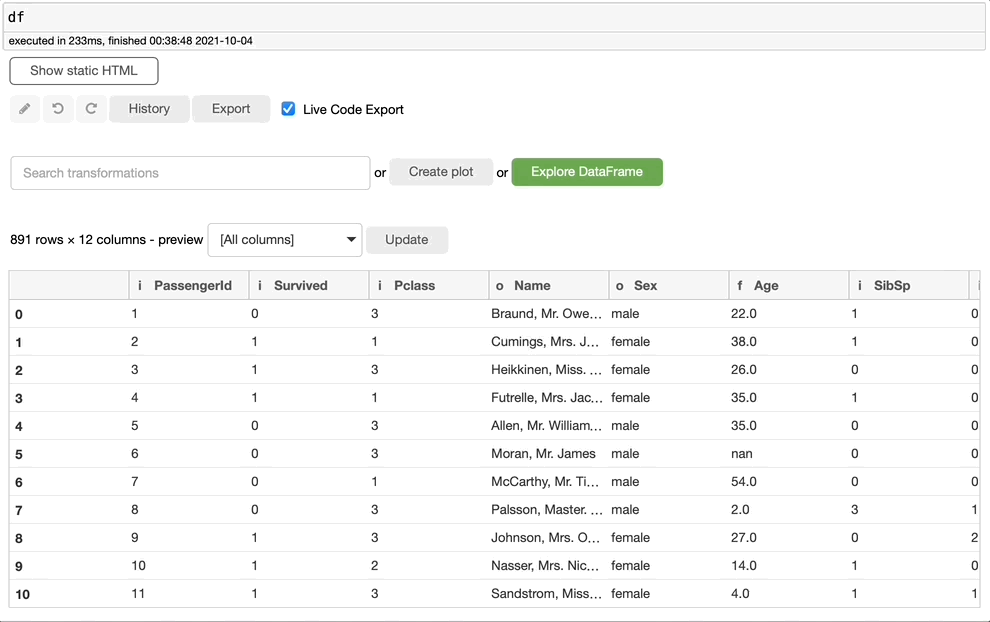Click the nan Age cell for Moran

pos(741,454)
